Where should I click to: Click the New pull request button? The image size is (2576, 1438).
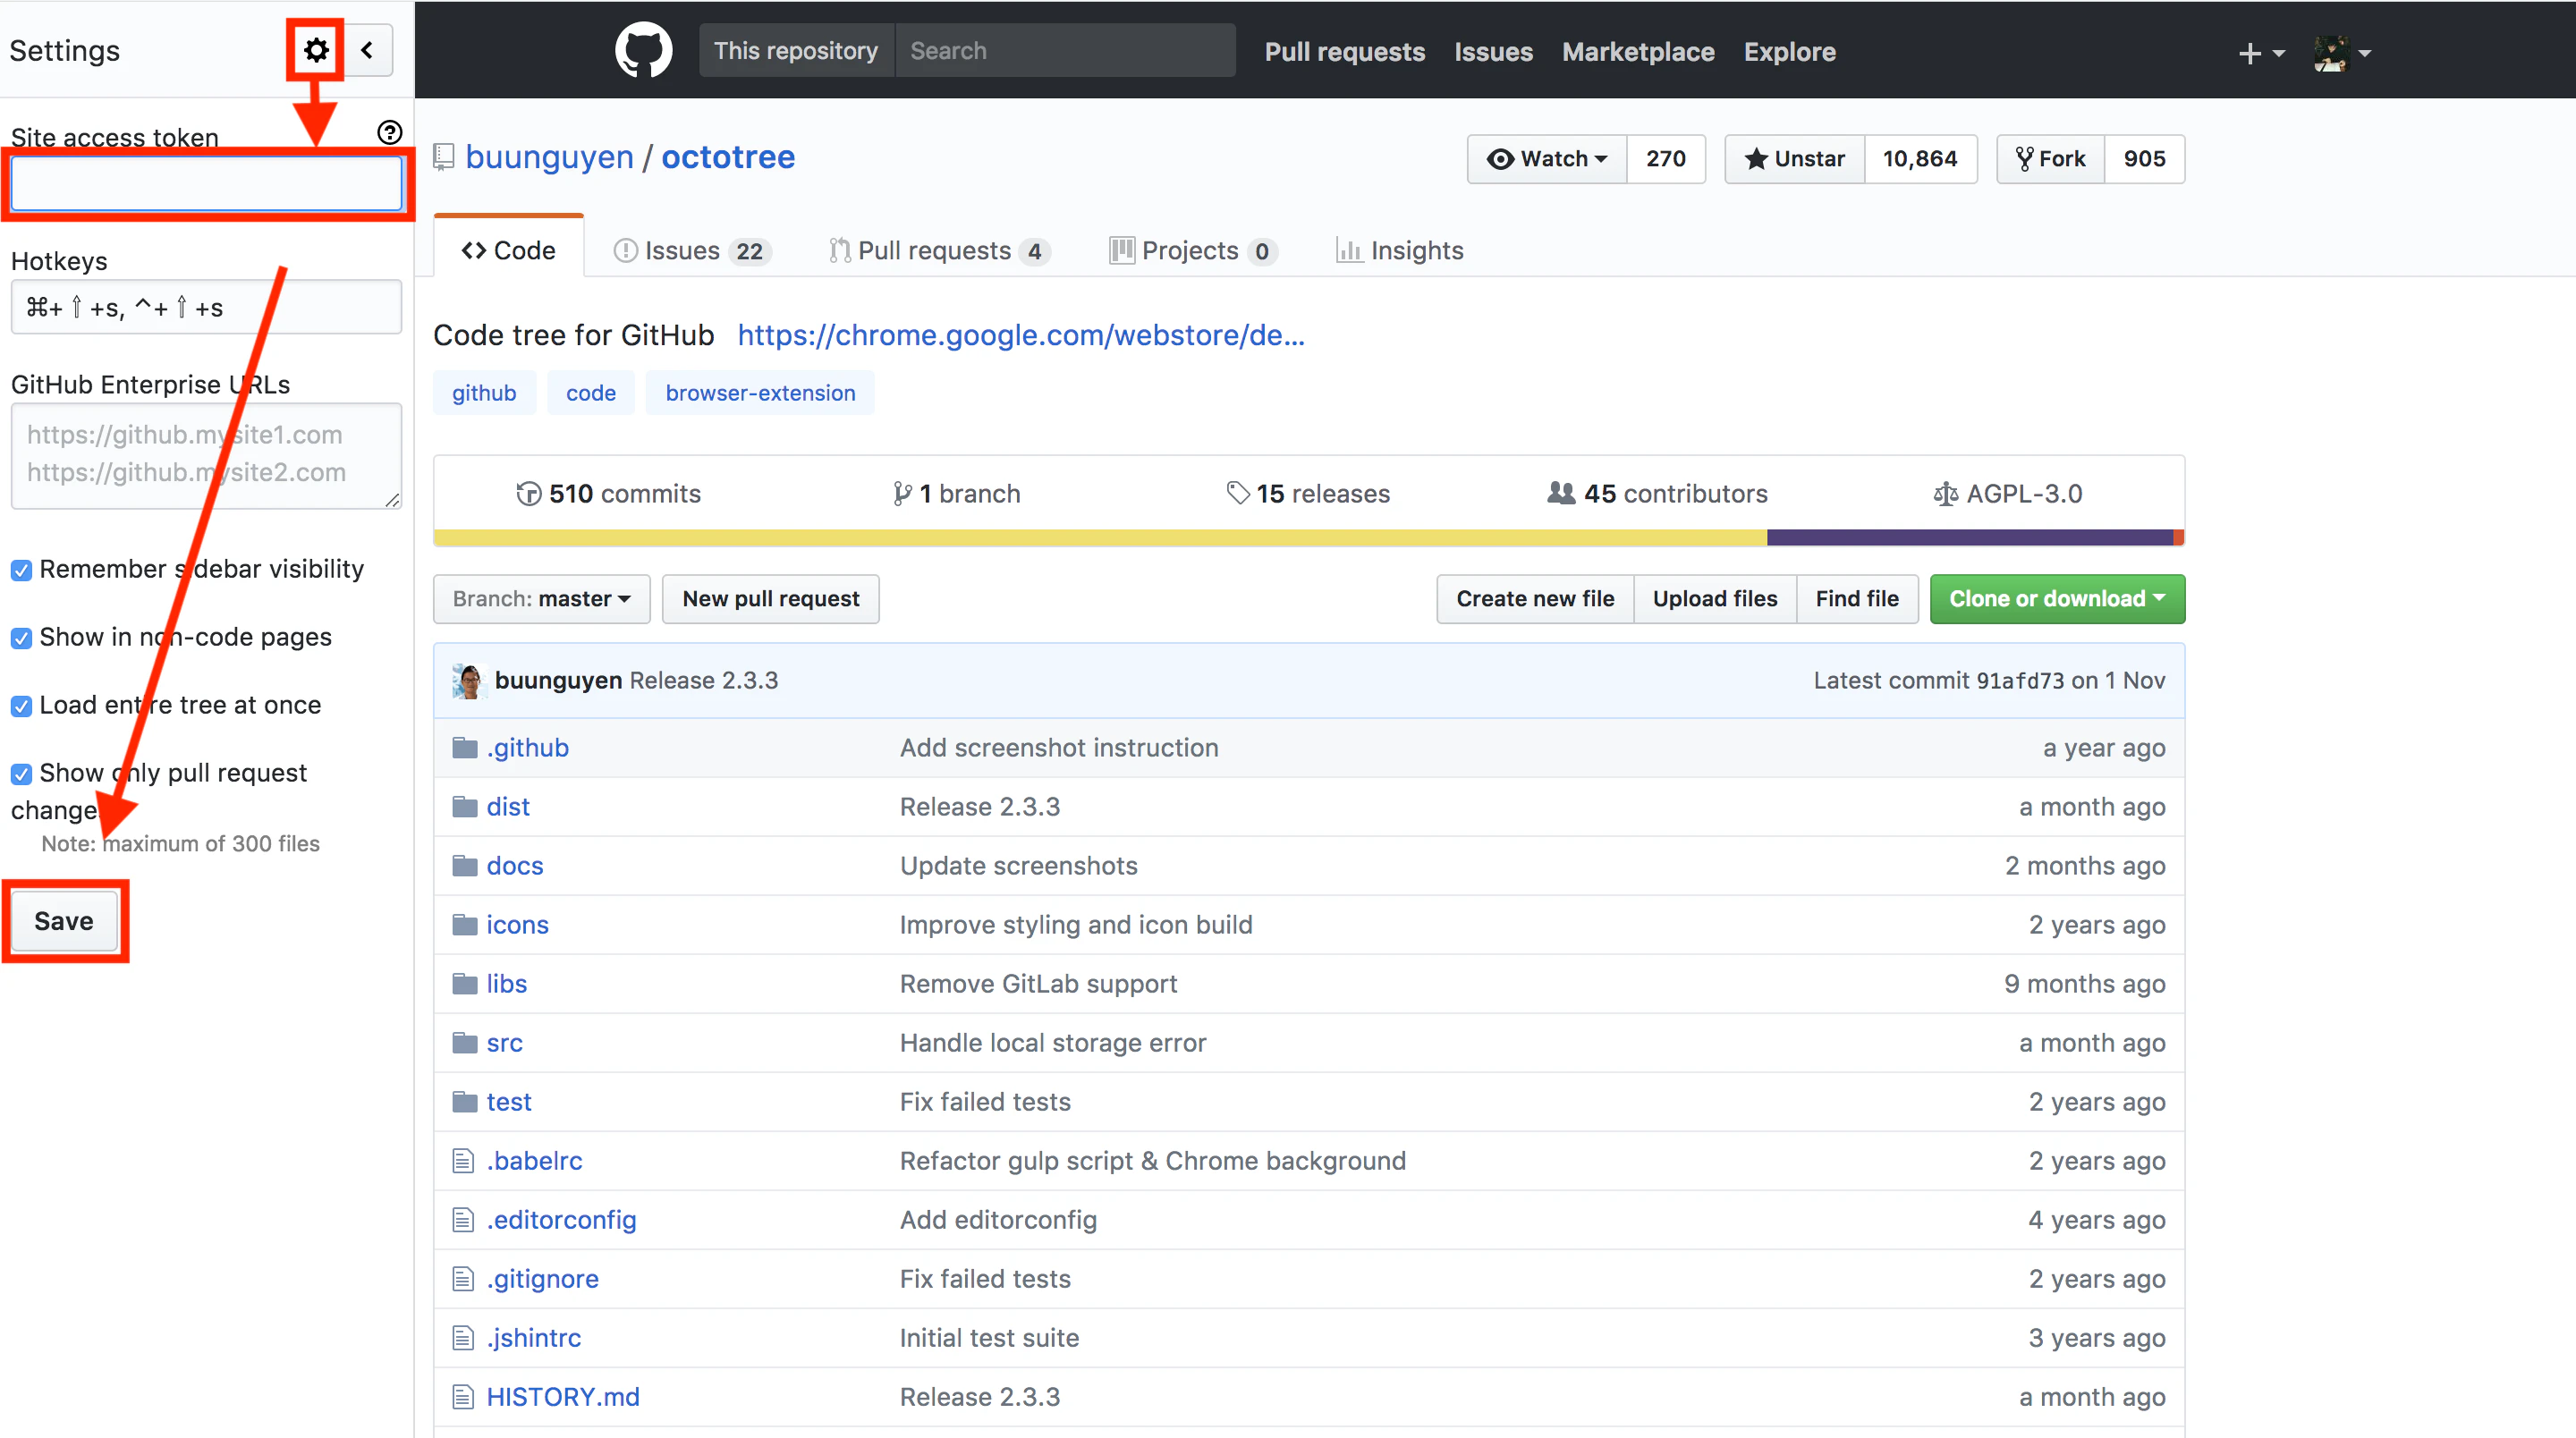click(x=770, y=598)
